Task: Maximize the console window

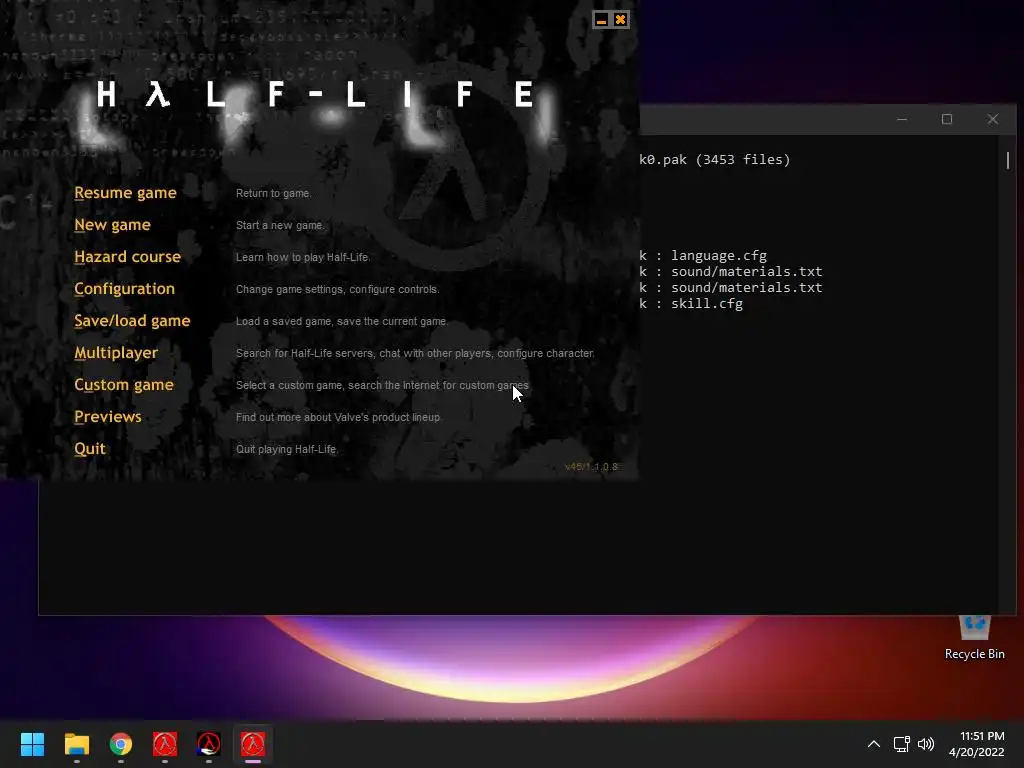Action: (947, 120)
